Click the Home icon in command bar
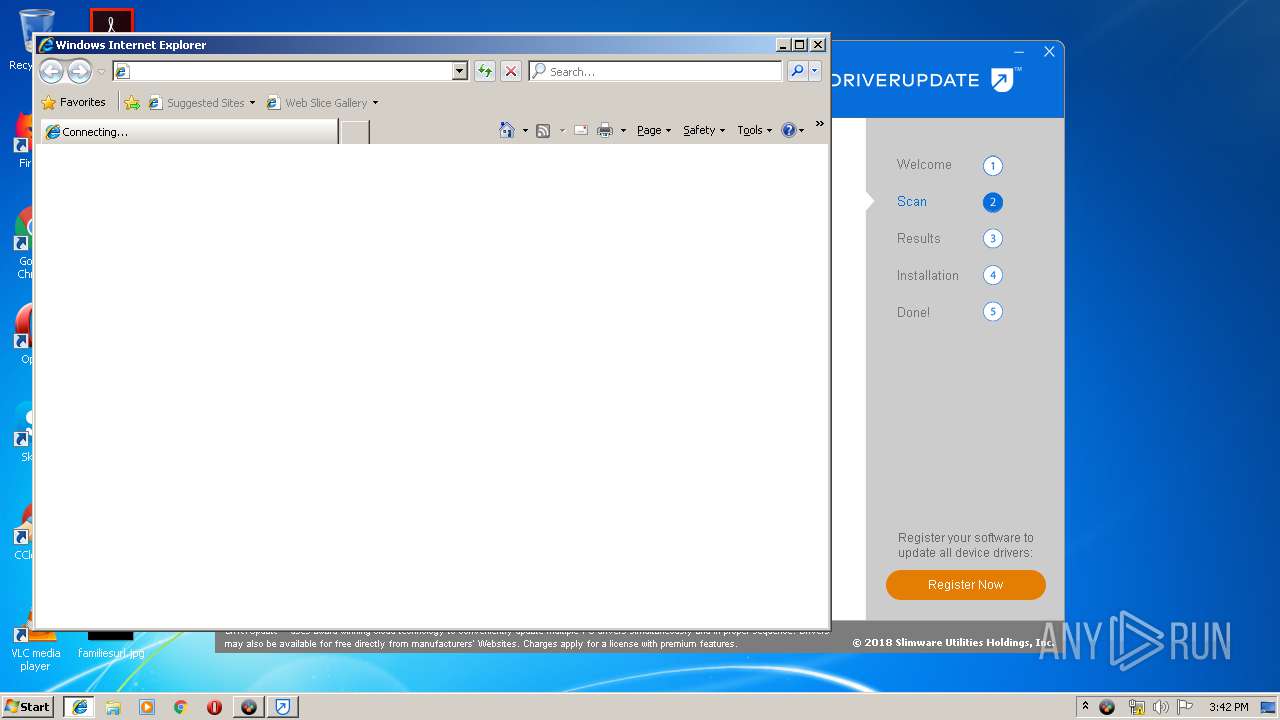The image size is (1280, 720). pyautogui.click(x=507, y=130)
